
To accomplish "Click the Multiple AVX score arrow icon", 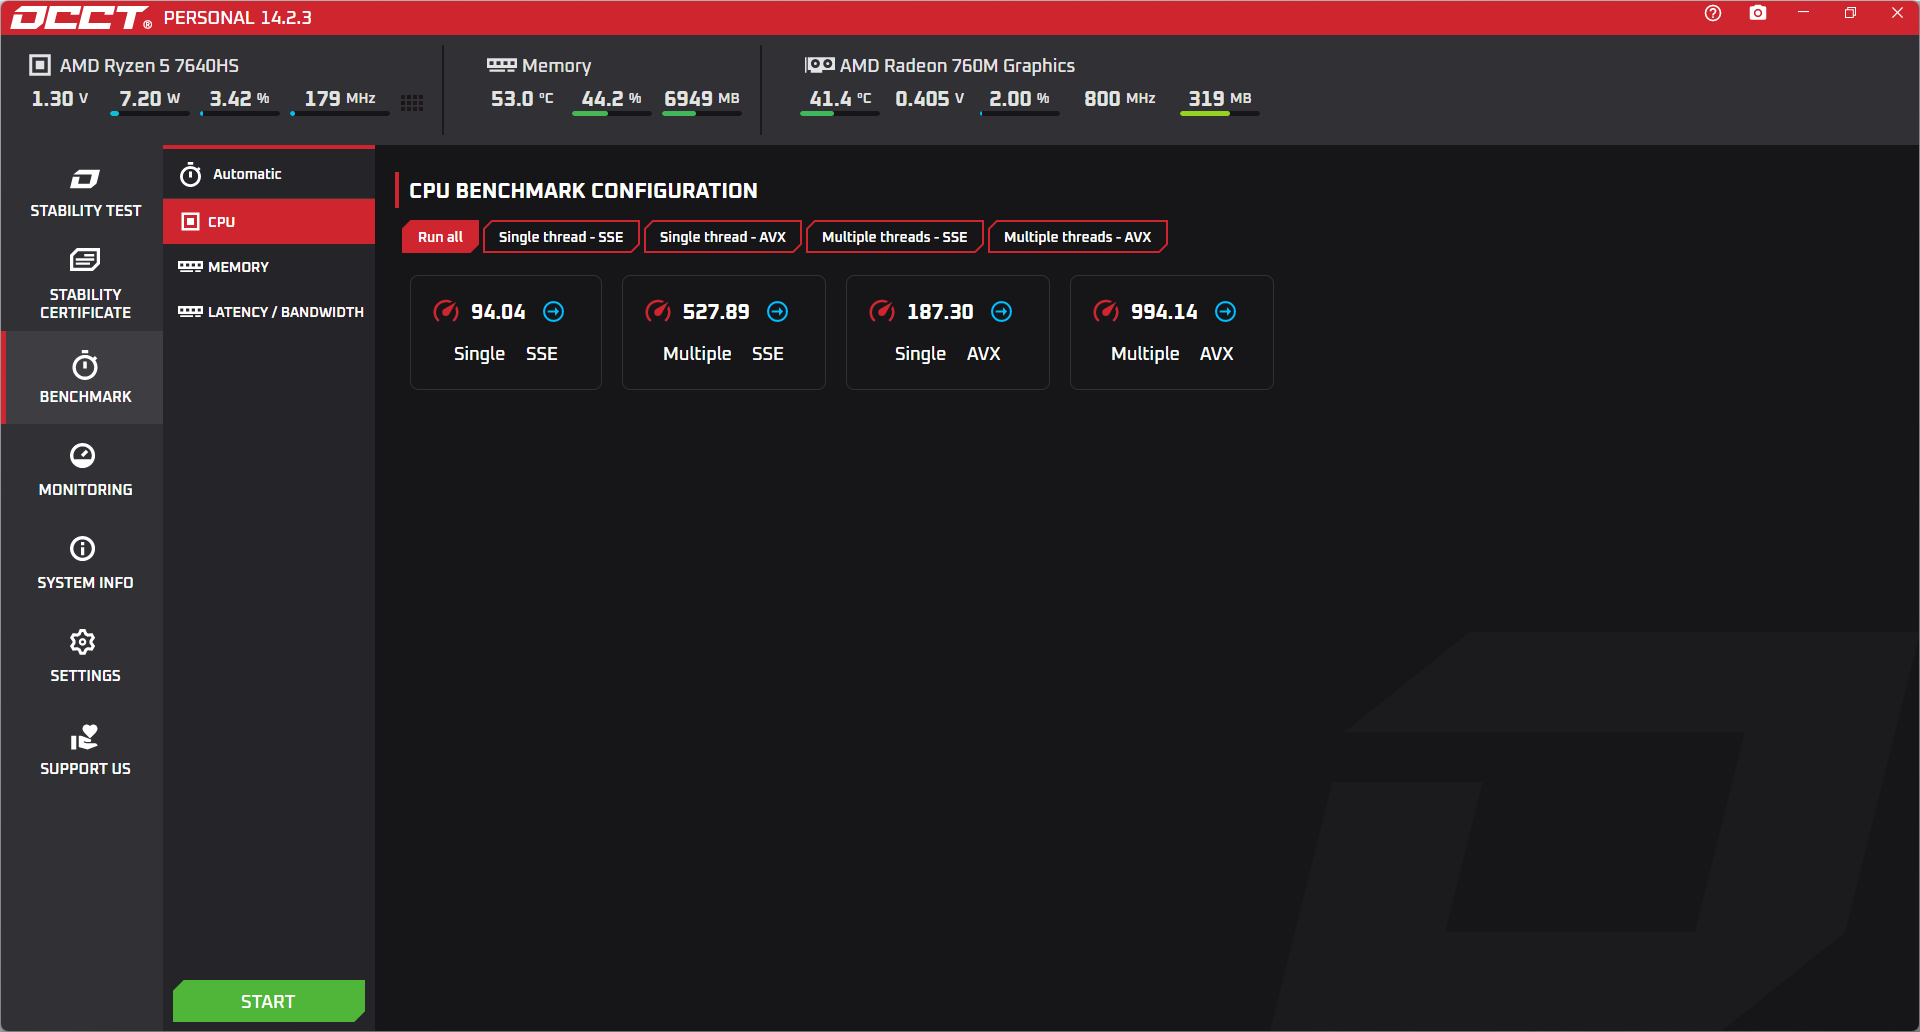I will click(x=1225, y=312).
